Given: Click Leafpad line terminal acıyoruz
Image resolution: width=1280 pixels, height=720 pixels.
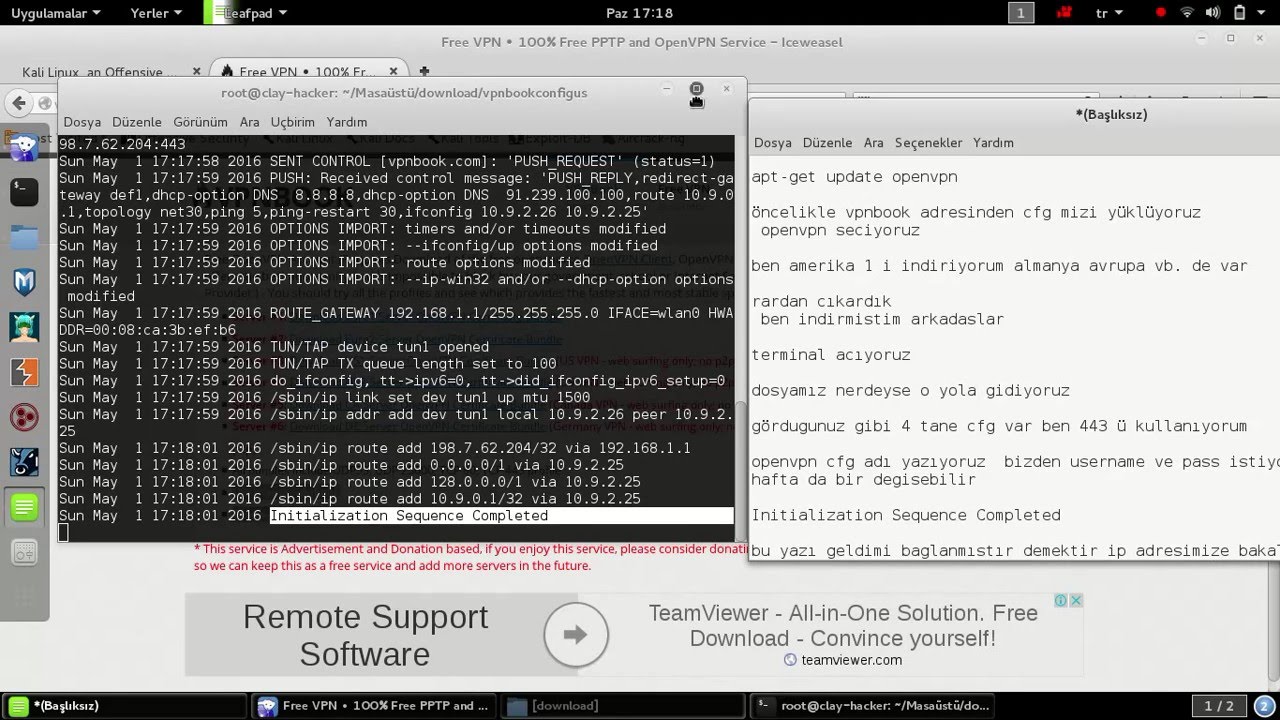Looking at the screenshot, I should tap(831, 355).
